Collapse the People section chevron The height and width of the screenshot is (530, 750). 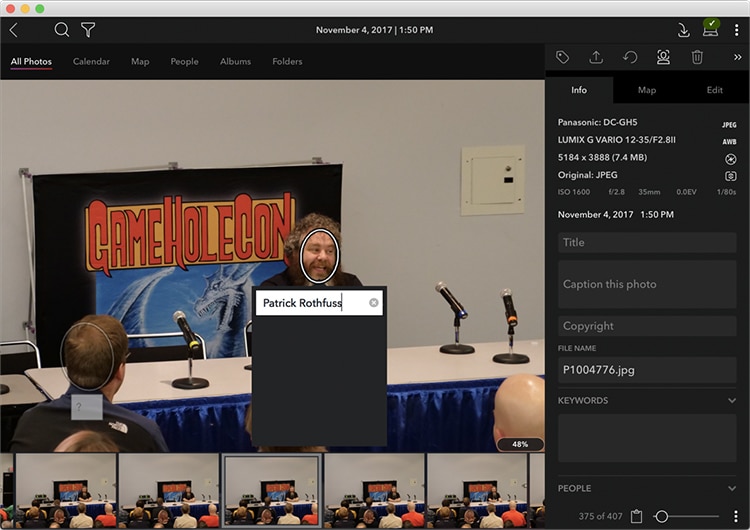point(732,489)
